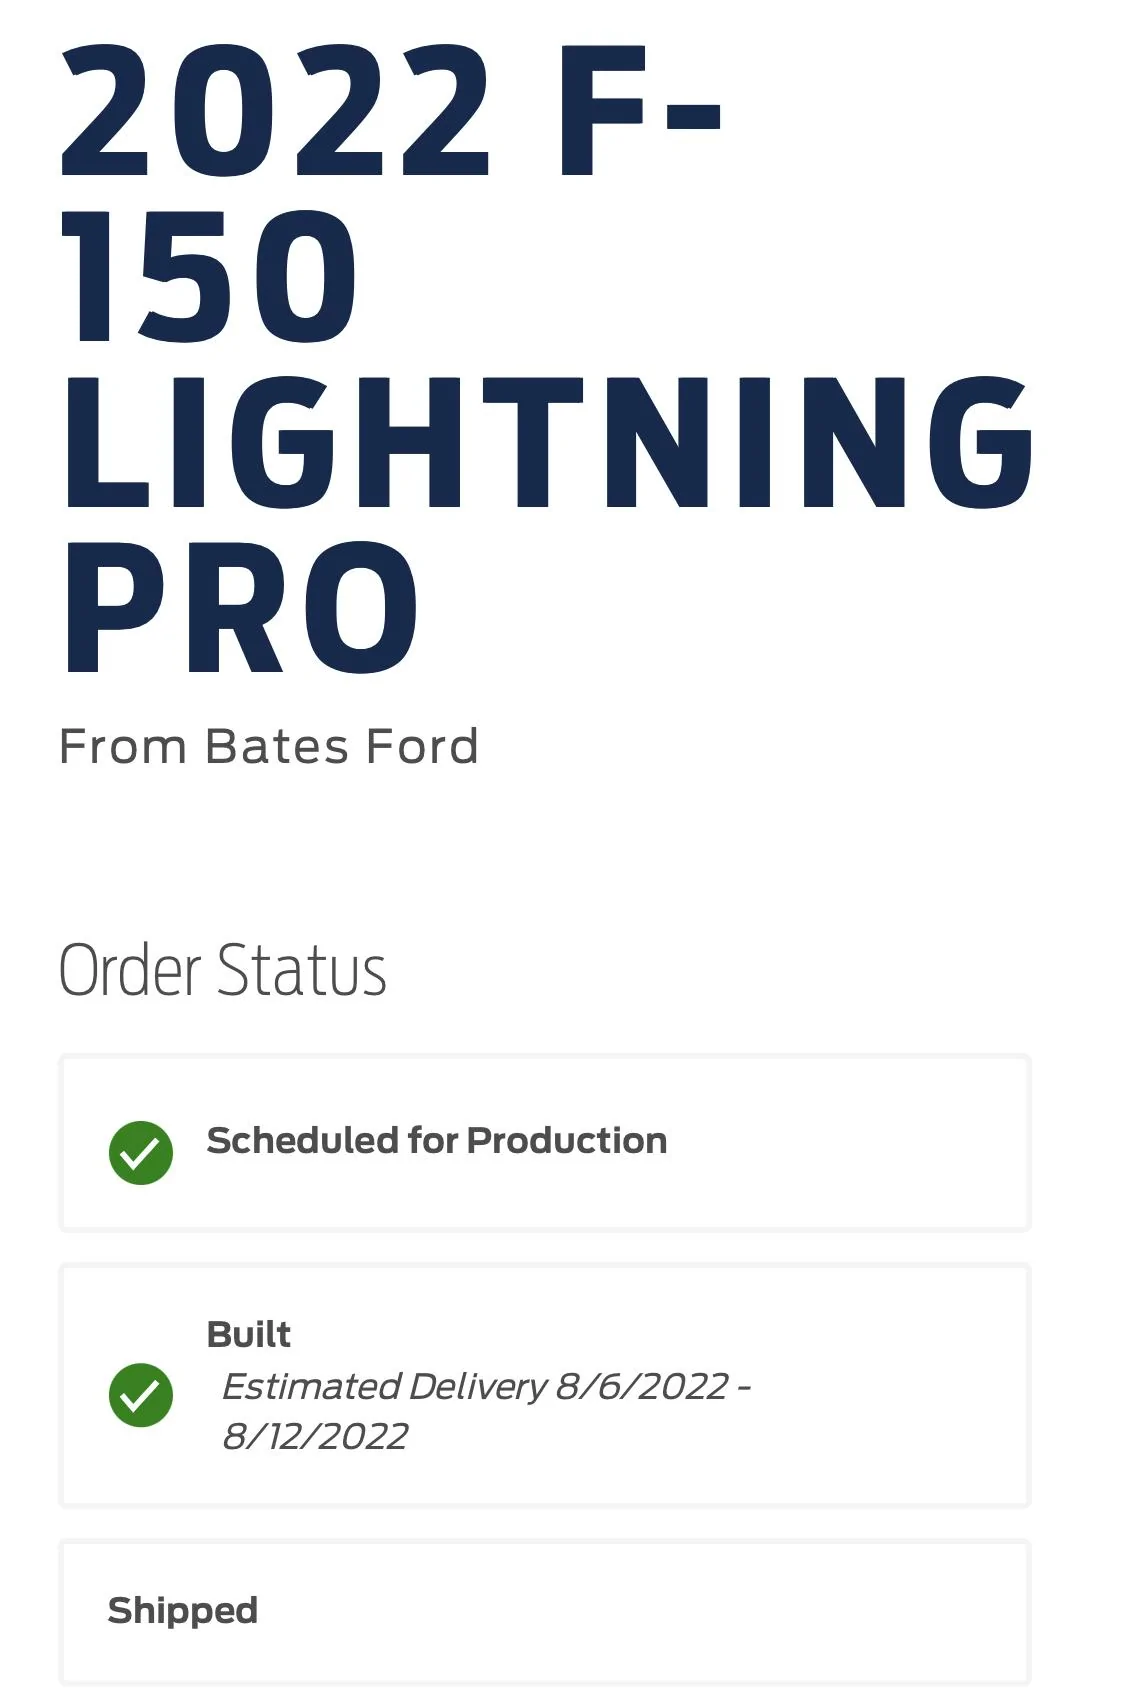1125x1708 pixels.
Task: Tap the From Bates Ford dealer text
Action: [269, 746]
